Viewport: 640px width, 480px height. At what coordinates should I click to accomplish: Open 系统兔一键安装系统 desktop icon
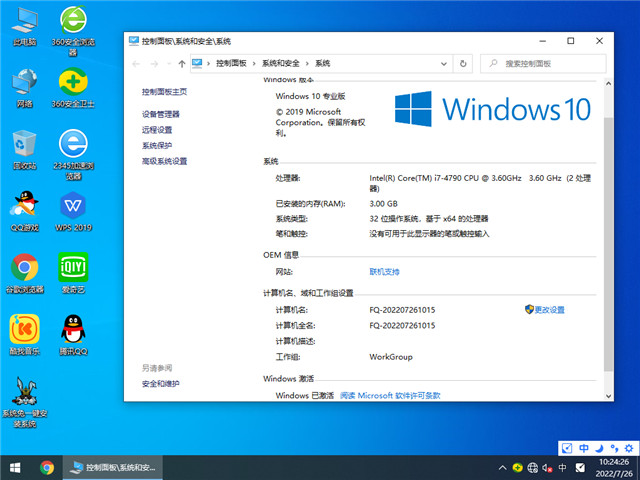coord(24,402)
